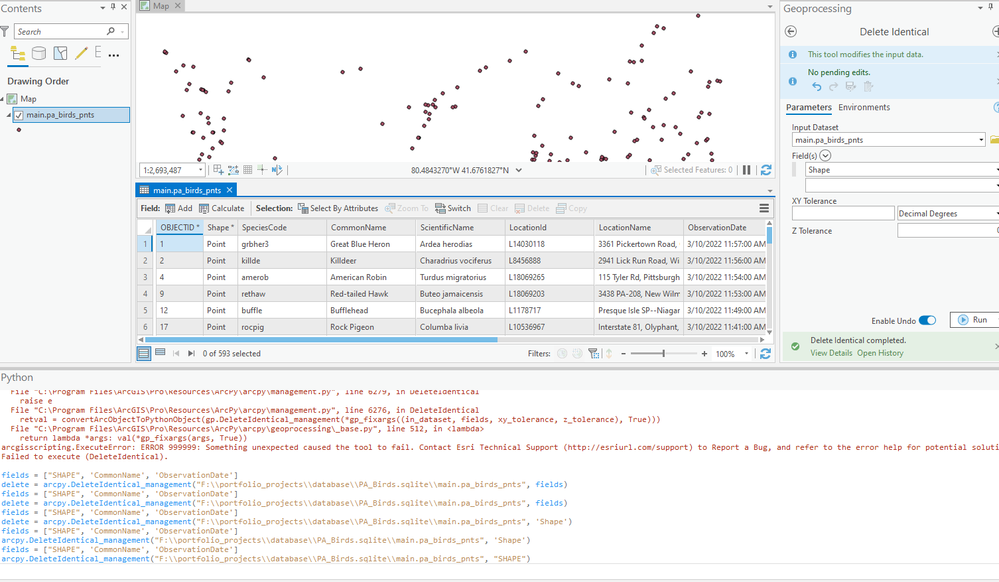
Task: Click the List By Editing pencil icon
Action: [81, 54]
